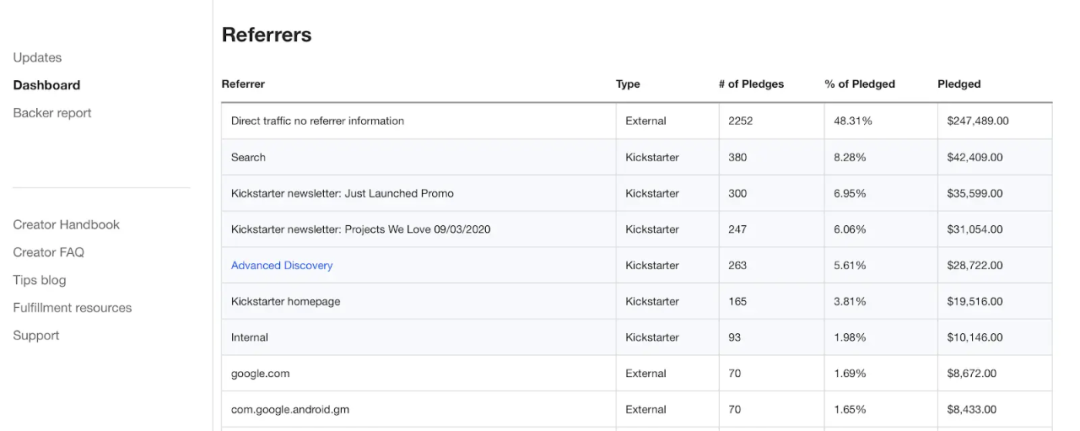This screenshot has width=1080, height=431.
Task: Open the Creator Handbook link
Action: pos(66,225)
